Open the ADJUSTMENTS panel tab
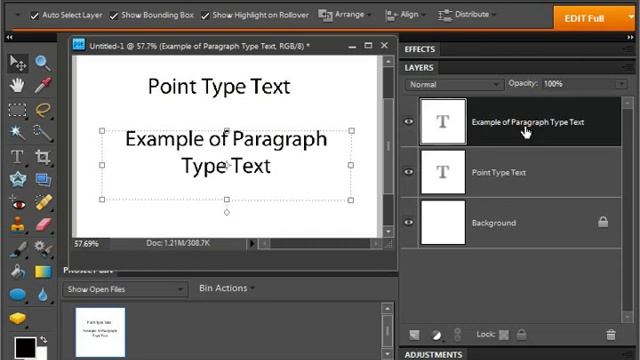The image size is (640, 360). (x=433, y=354)
